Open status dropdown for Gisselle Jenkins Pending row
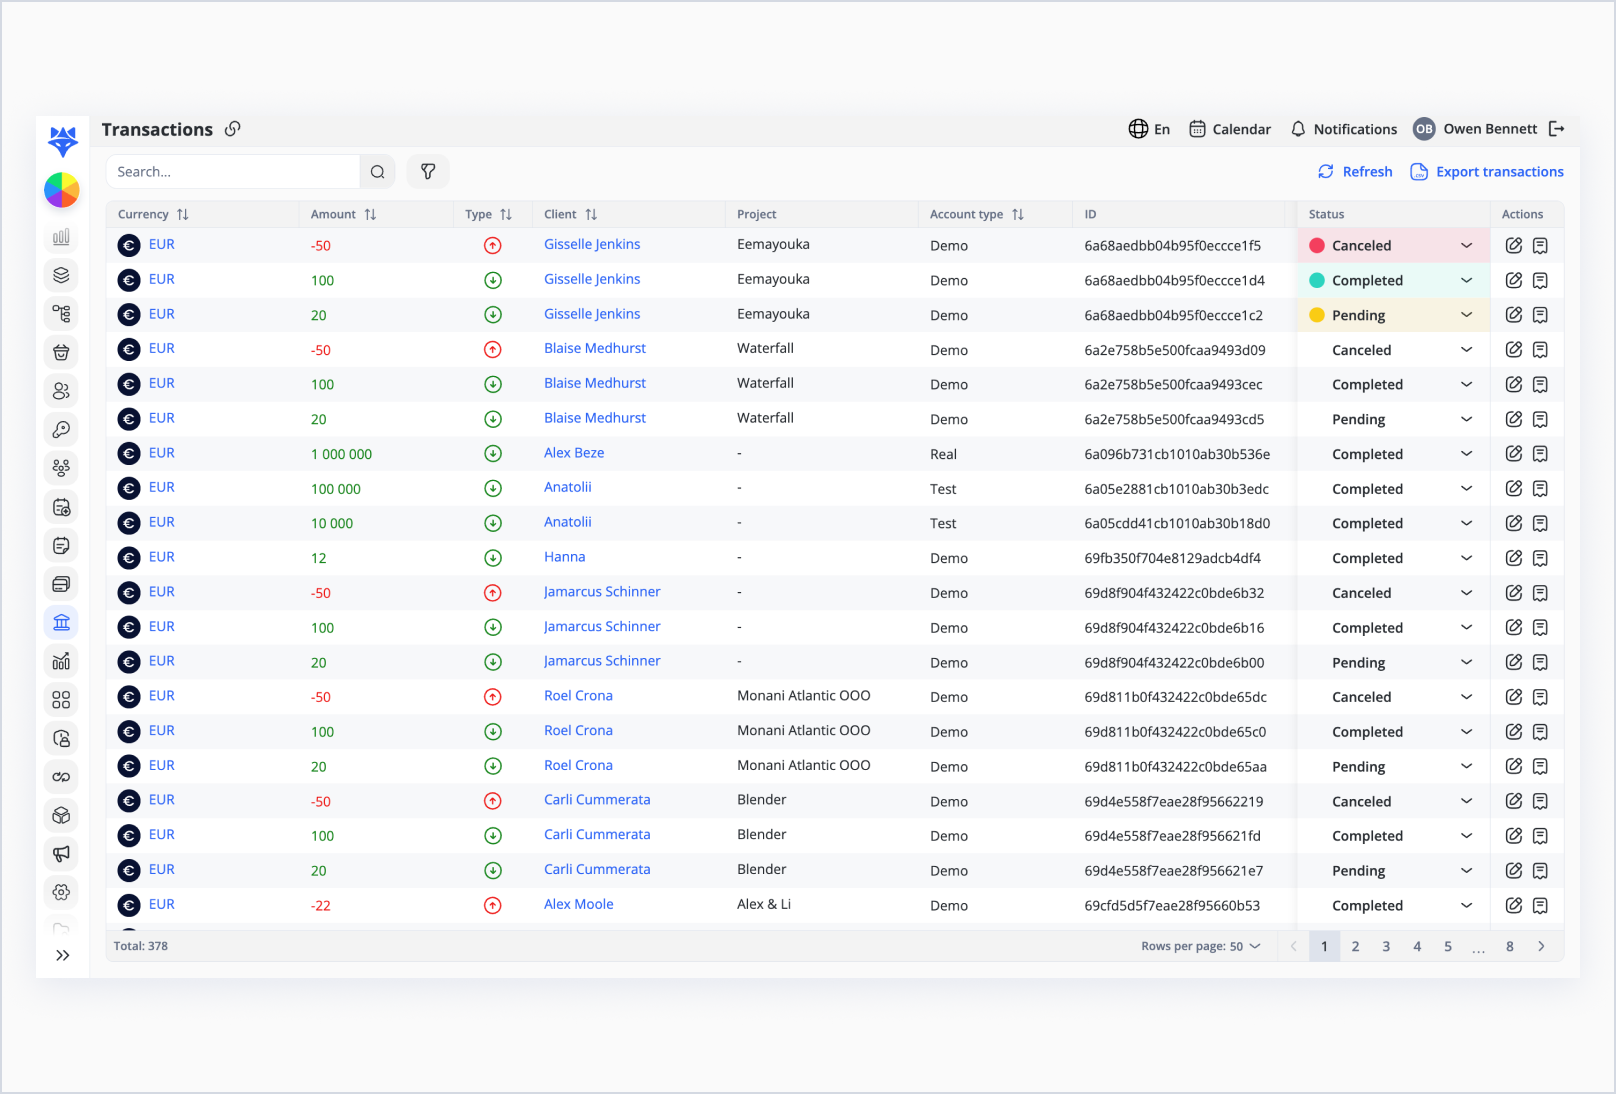 pos(1466,315)
